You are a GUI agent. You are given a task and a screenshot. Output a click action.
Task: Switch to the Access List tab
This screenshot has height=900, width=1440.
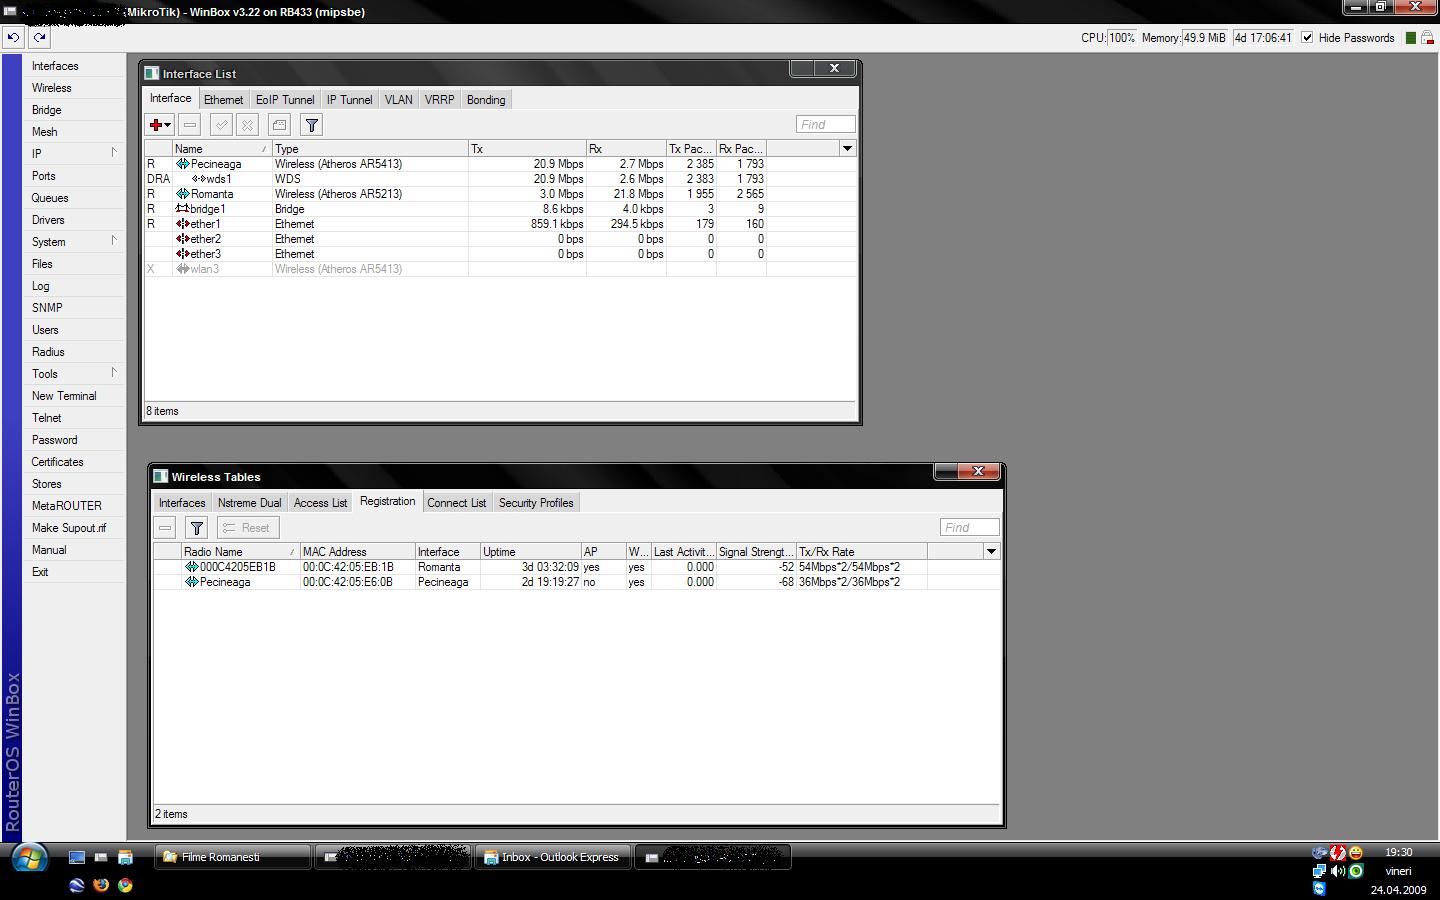[320, 503]
